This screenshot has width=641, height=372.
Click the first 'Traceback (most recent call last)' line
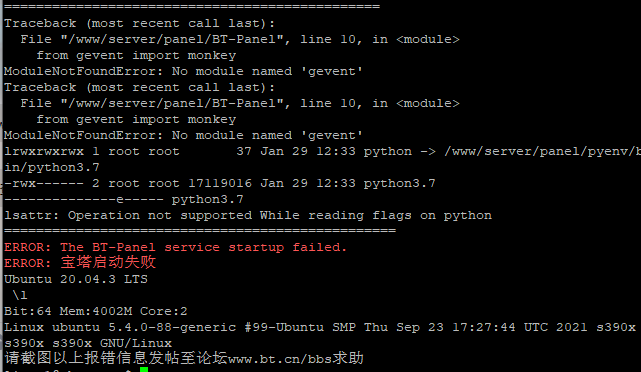point(139,24)
